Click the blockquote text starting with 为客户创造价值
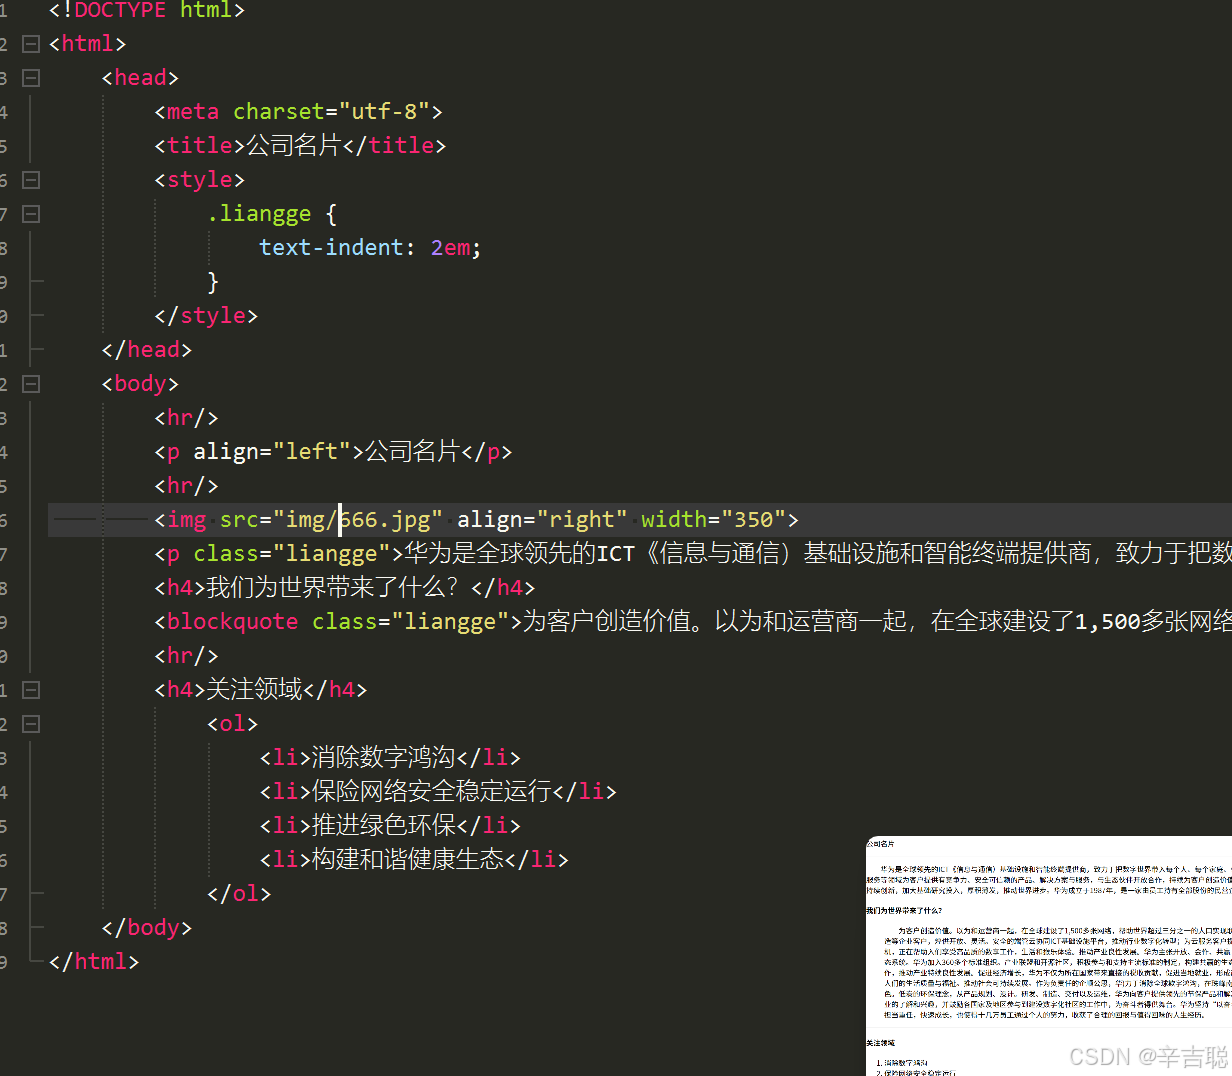 click(x=877, y=622)
